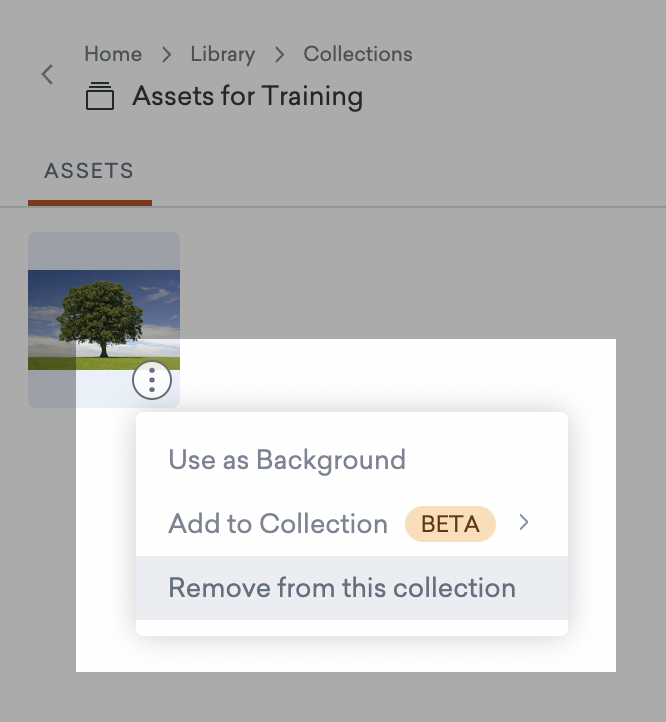666x722 pixels.
Task: Click the Assets for Training title
Action: pyautogui.click(x=247, y=97)
